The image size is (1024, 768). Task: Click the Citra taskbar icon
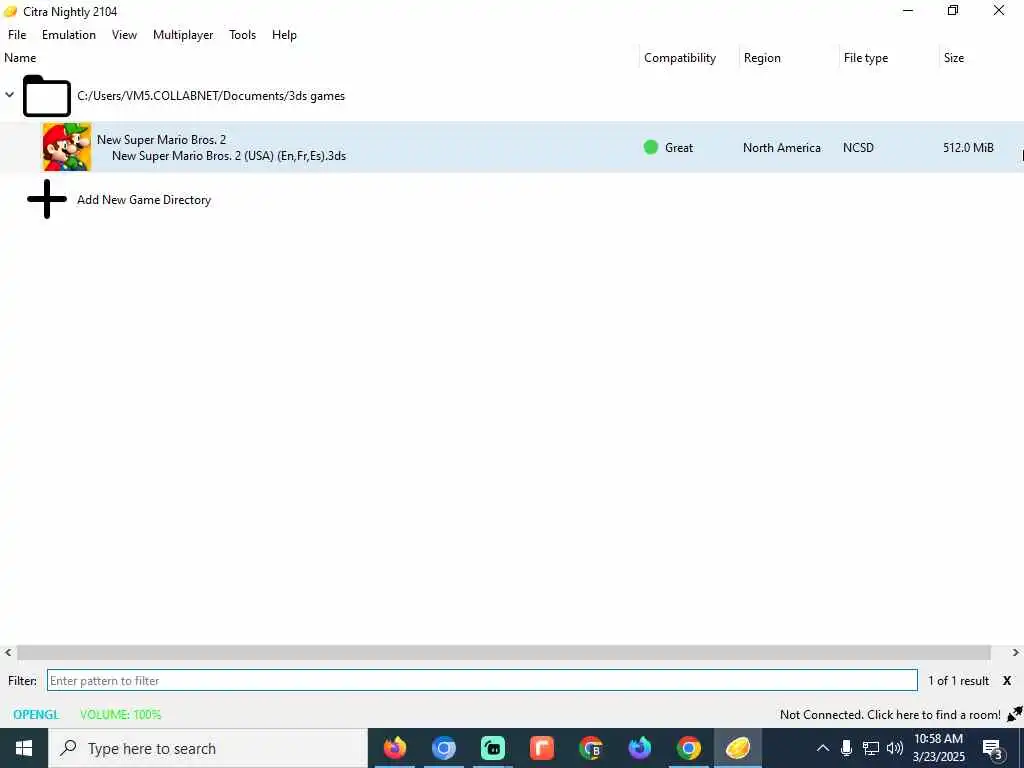[737, 748]
